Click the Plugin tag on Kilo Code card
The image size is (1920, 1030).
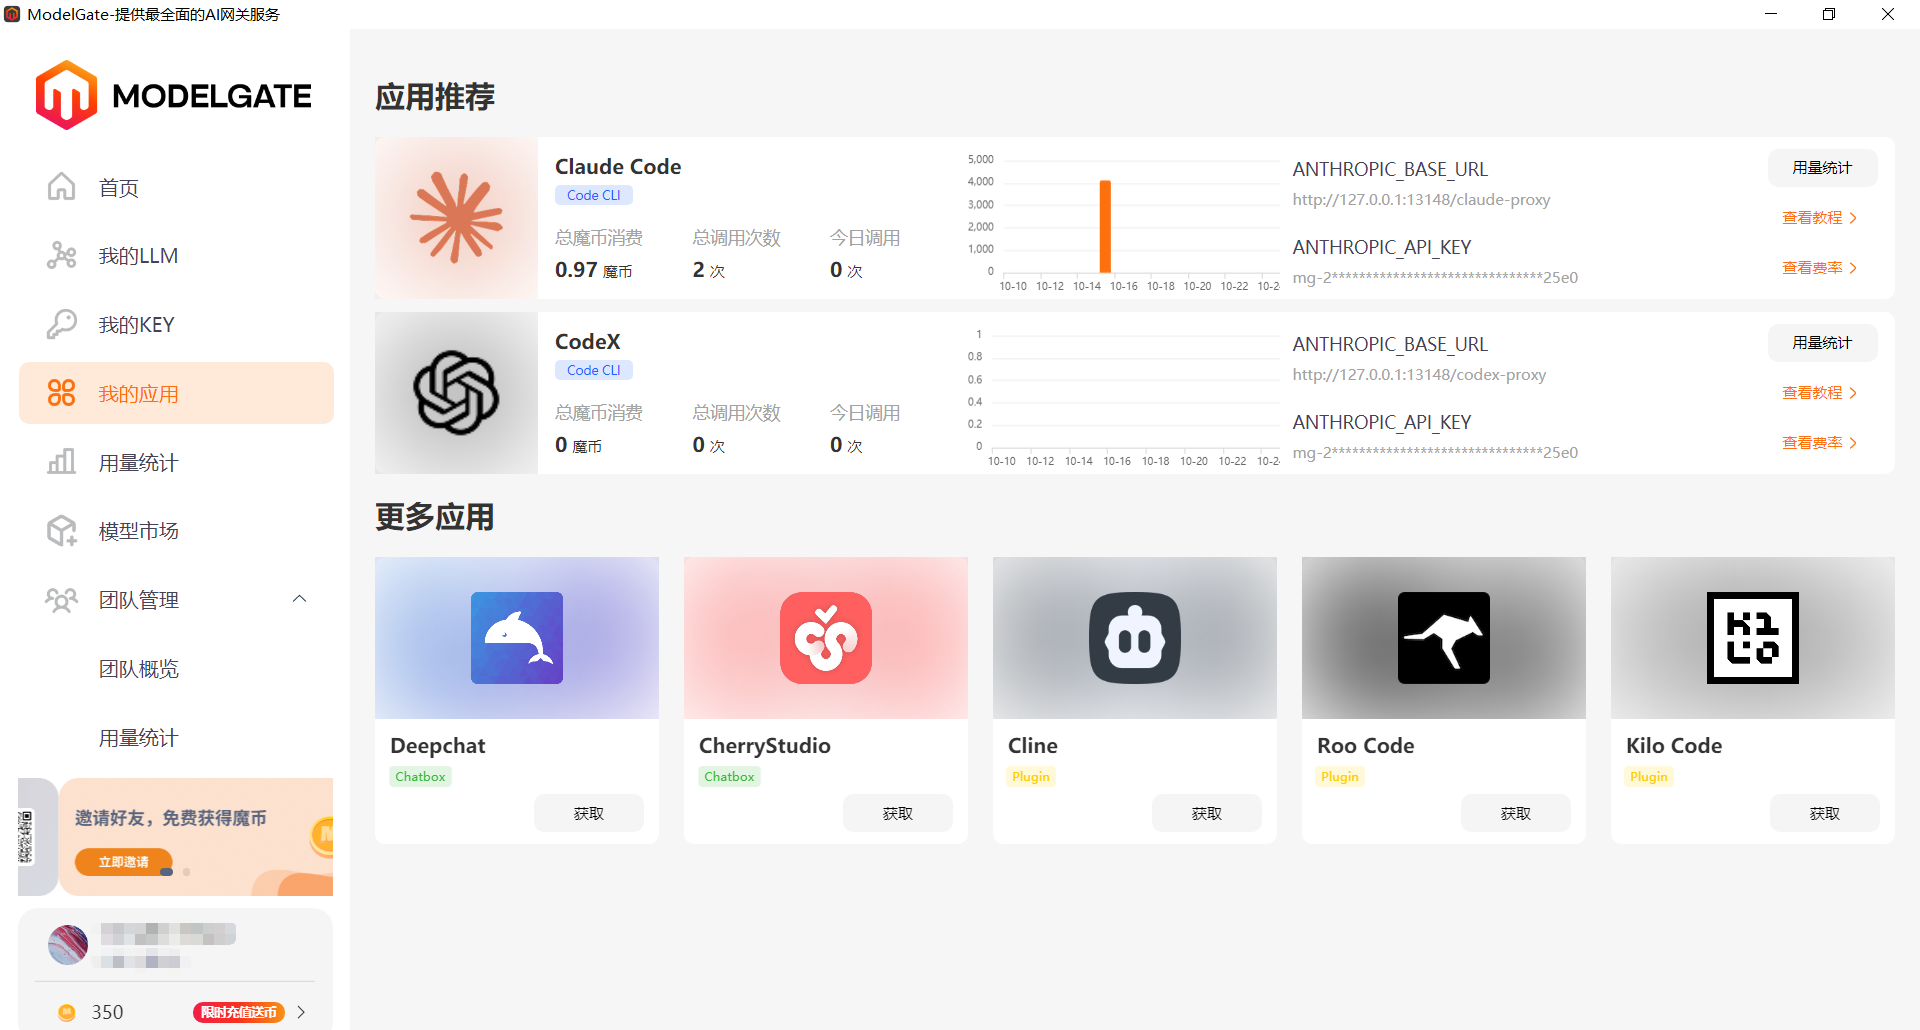[x=1649, y=776]
